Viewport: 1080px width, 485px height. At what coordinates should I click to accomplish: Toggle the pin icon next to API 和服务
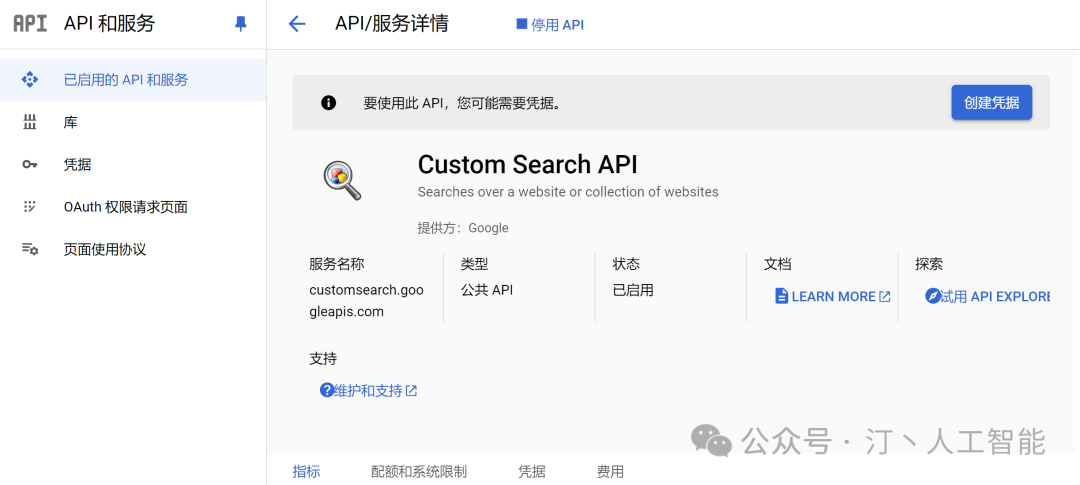click(240, 24)
